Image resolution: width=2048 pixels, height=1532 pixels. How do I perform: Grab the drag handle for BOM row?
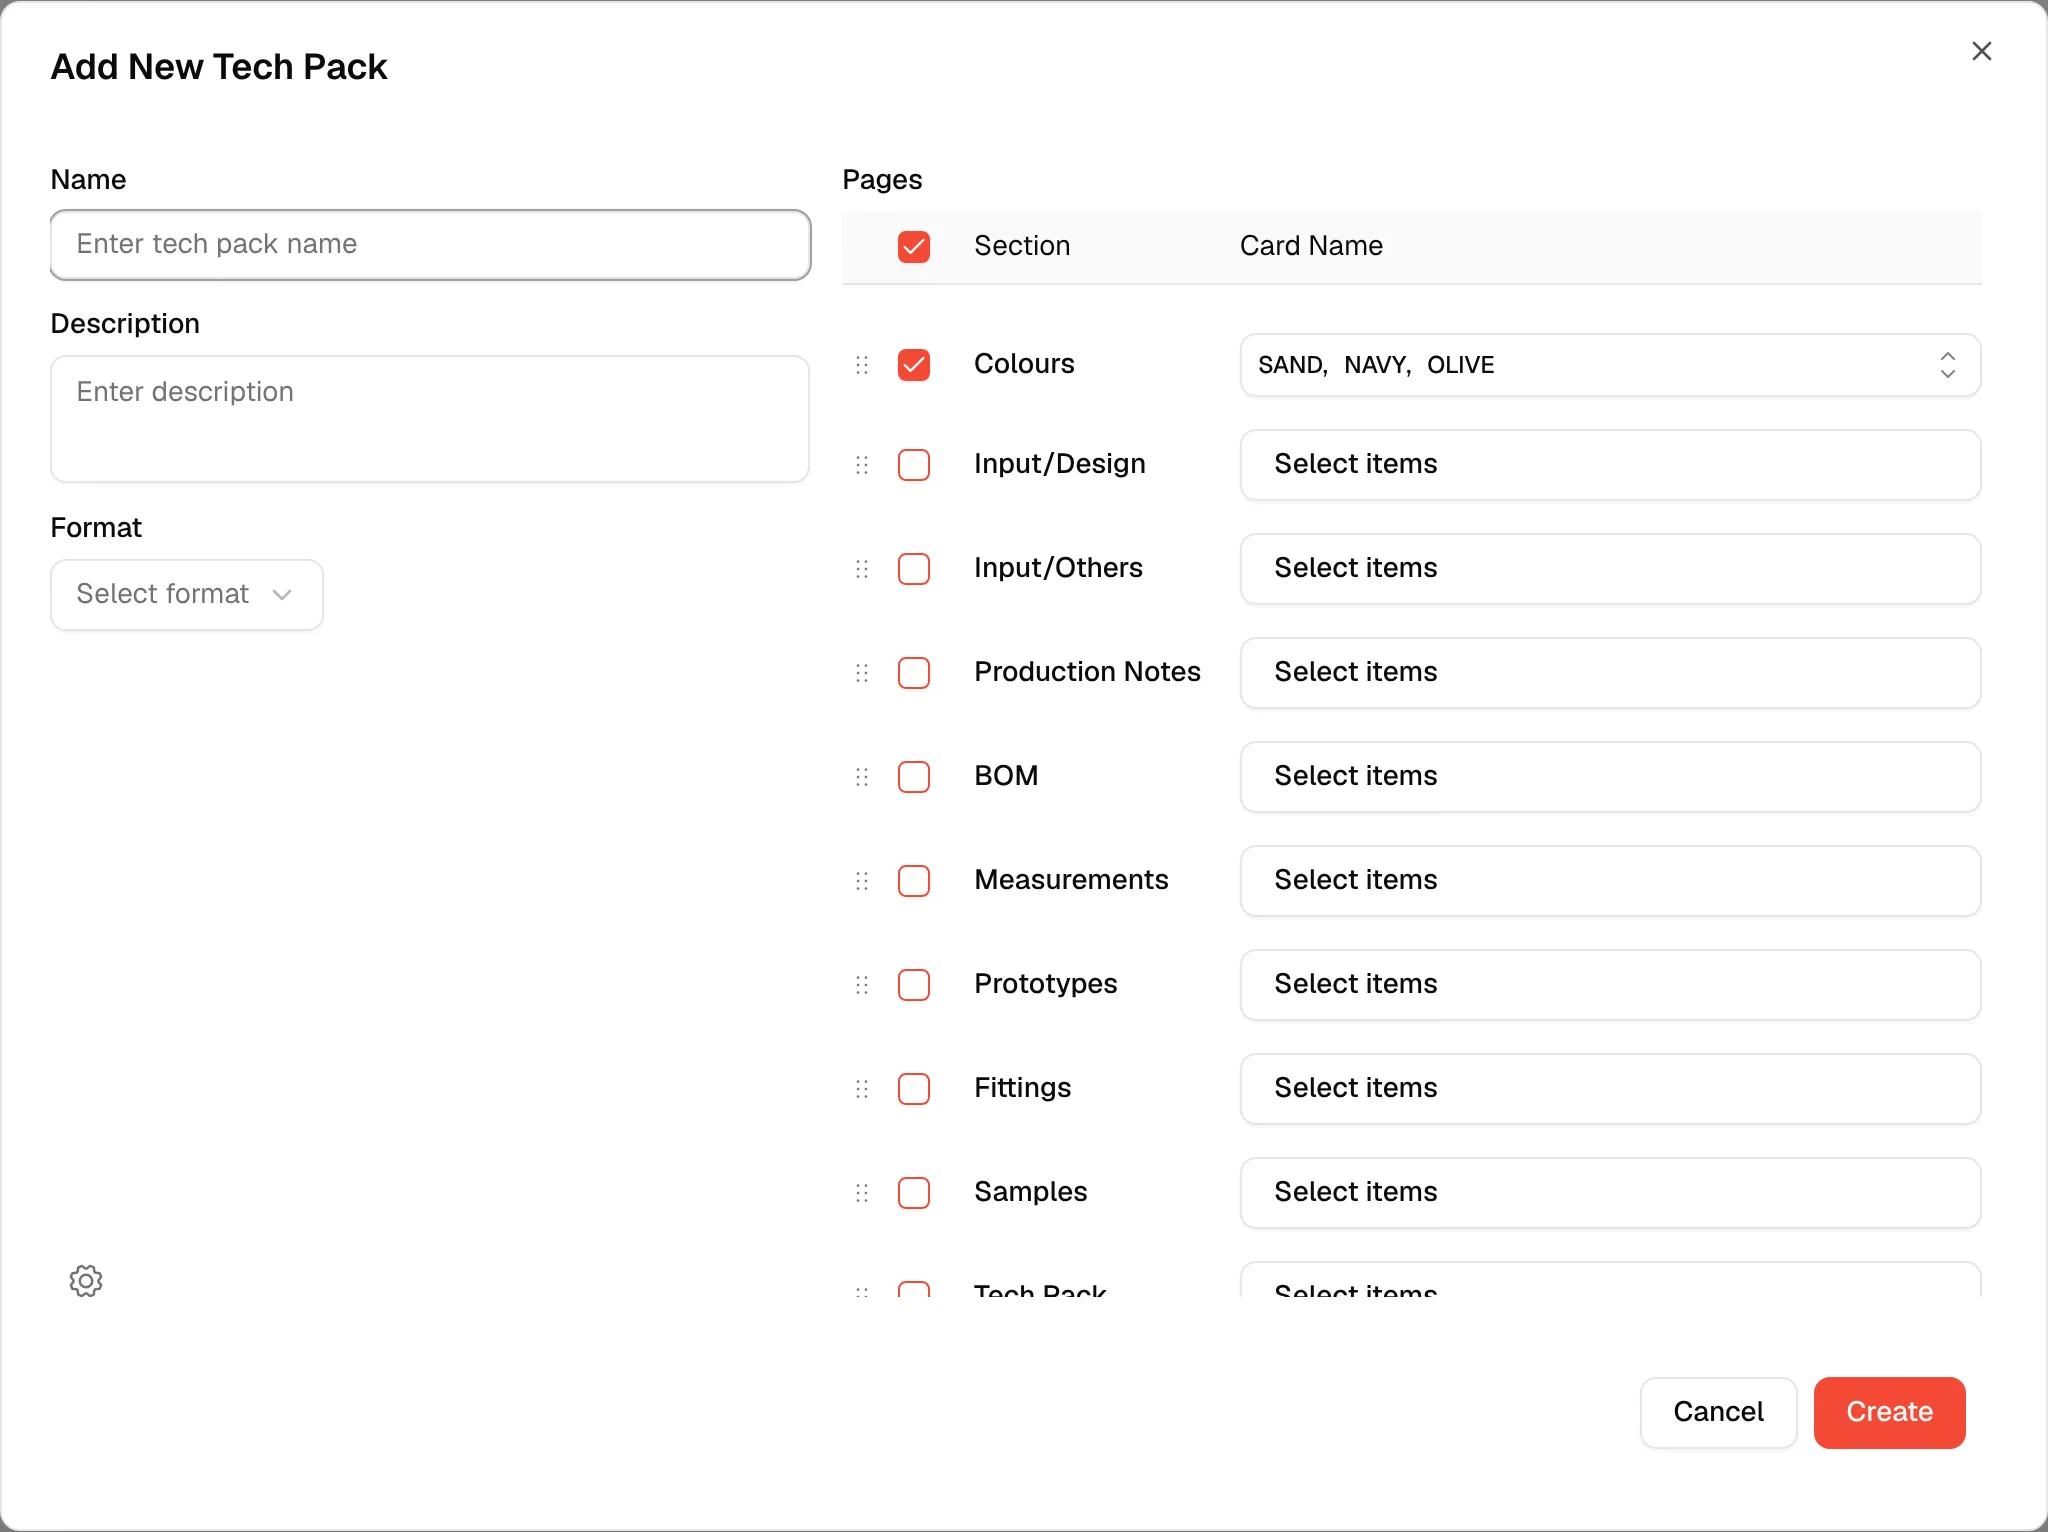862,777
